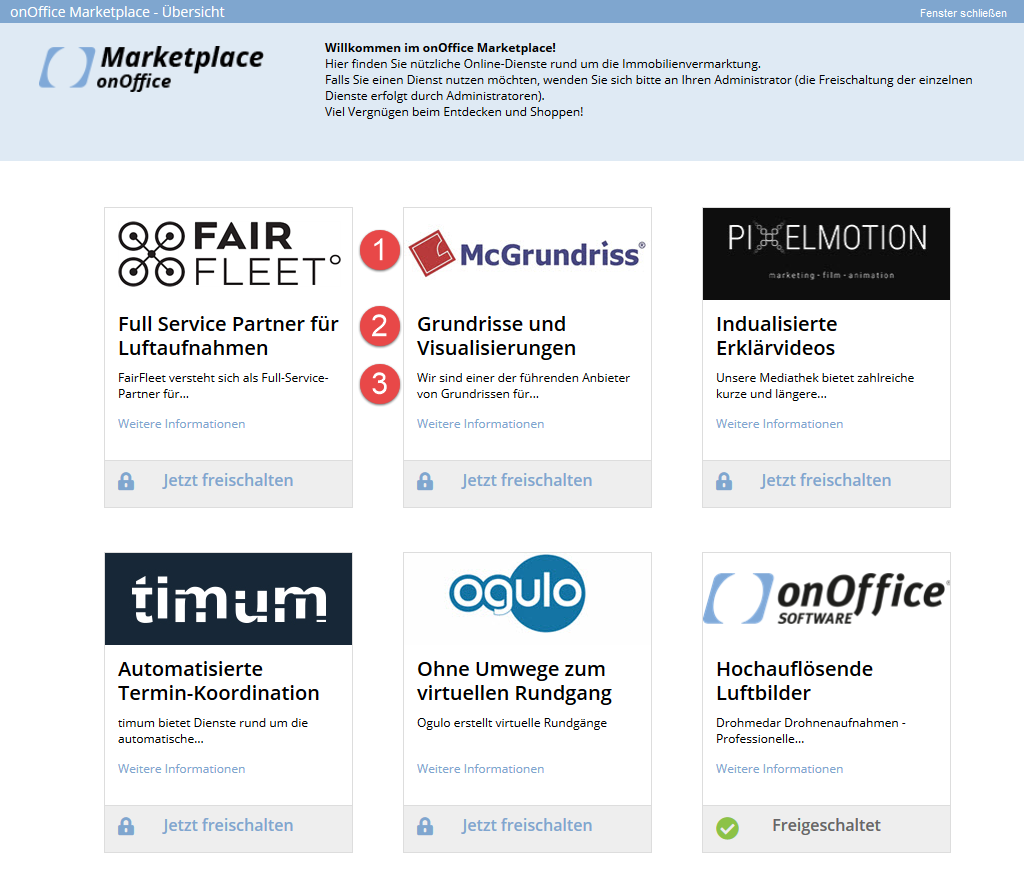Image resolution: width=1024 pixels, height=894 pixels.
Task: Click 'Jetzt freischalten' for timum
Action: (x=228, y=825)
